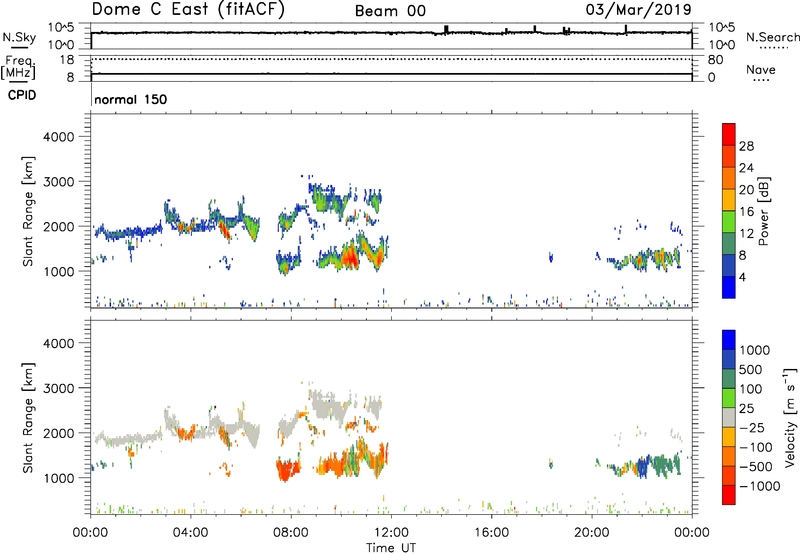Pick the bright blue top segment of velocity colorbar
Viewport: 800px width, 554px height.
tap(729, 340)
